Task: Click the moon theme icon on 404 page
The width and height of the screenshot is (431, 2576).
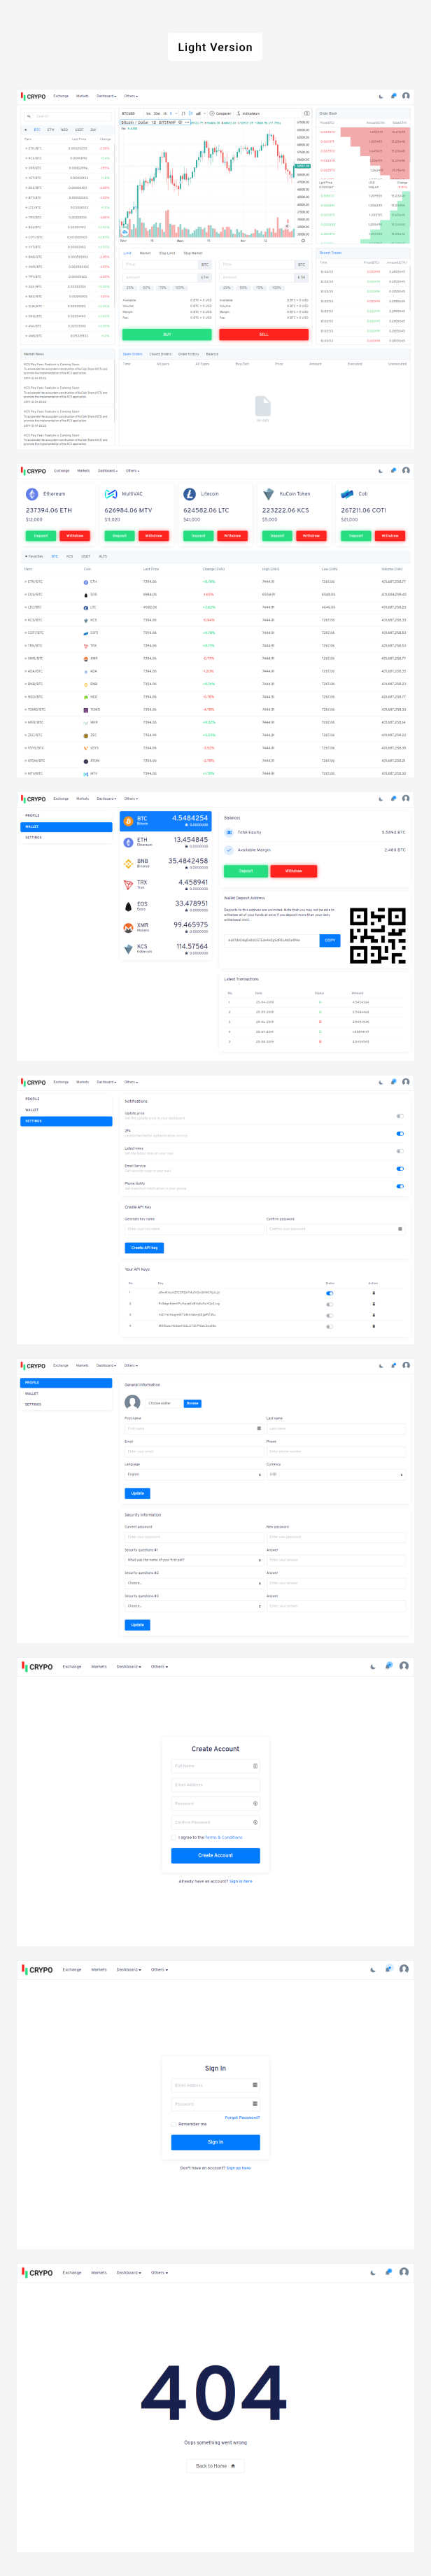Action: point(372,2272)
